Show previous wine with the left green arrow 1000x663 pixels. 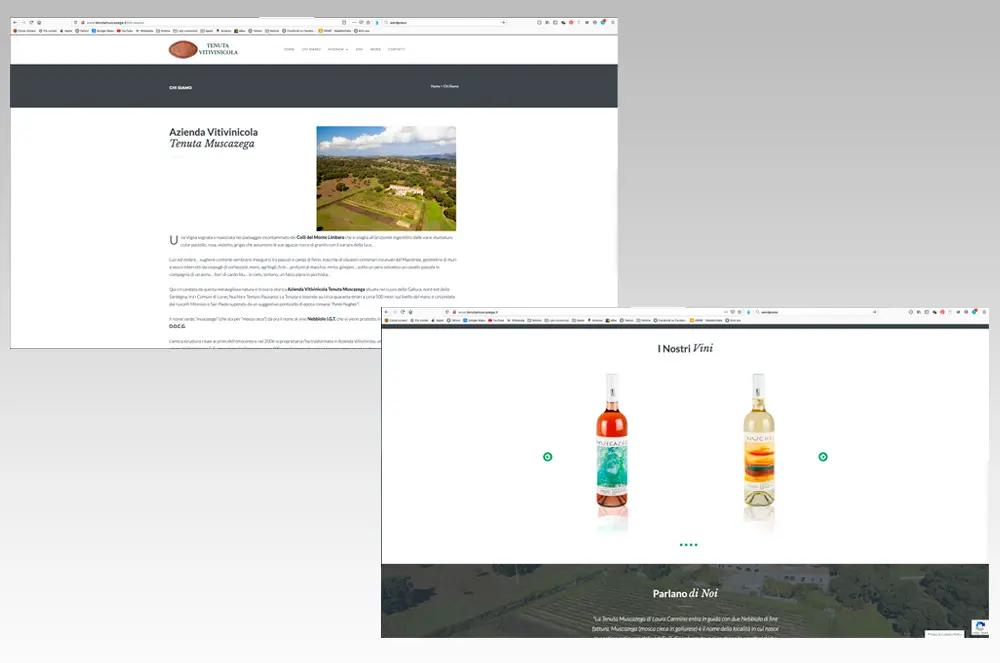click(x=547, y=456)
